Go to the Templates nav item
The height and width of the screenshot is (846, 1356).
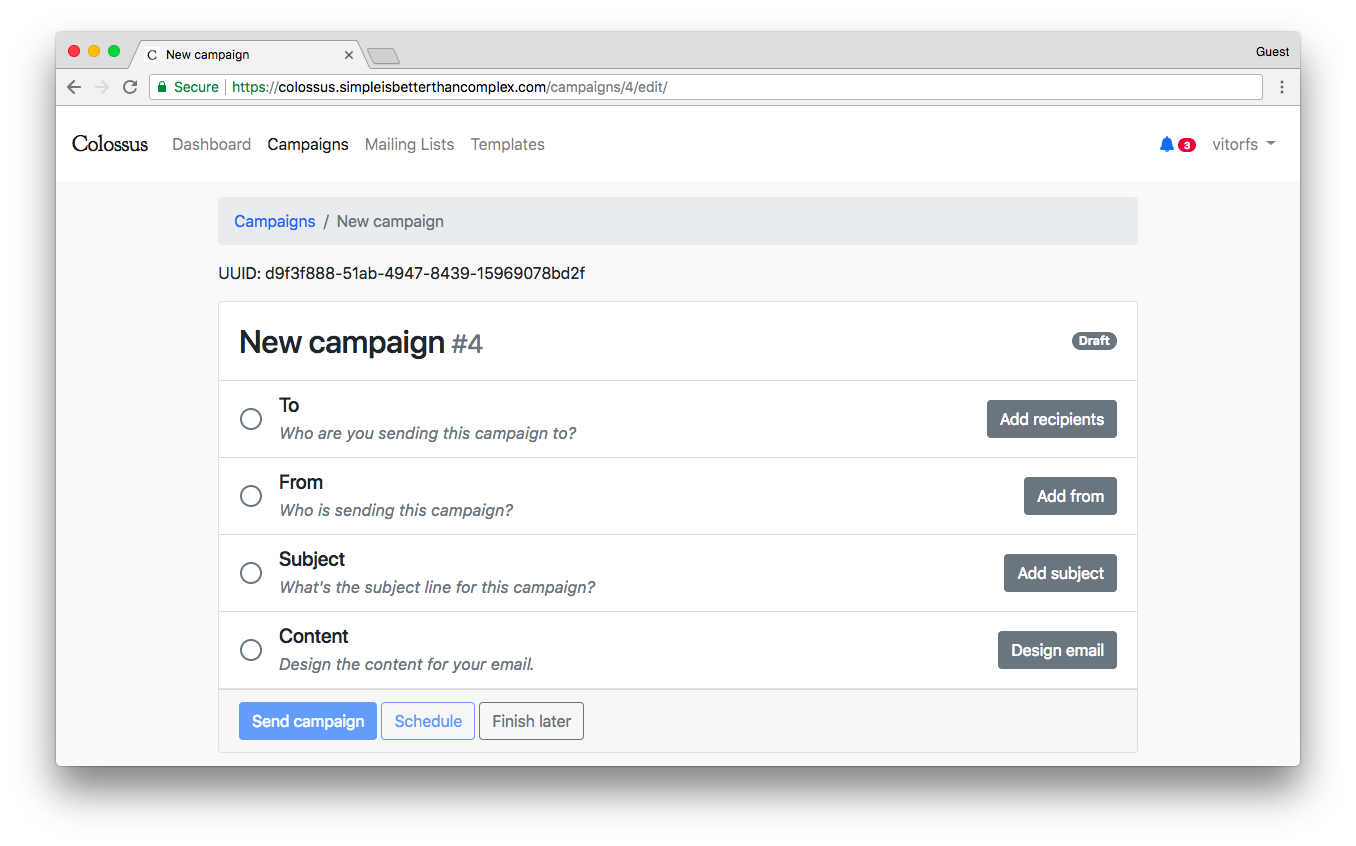(x=507, y=144)
